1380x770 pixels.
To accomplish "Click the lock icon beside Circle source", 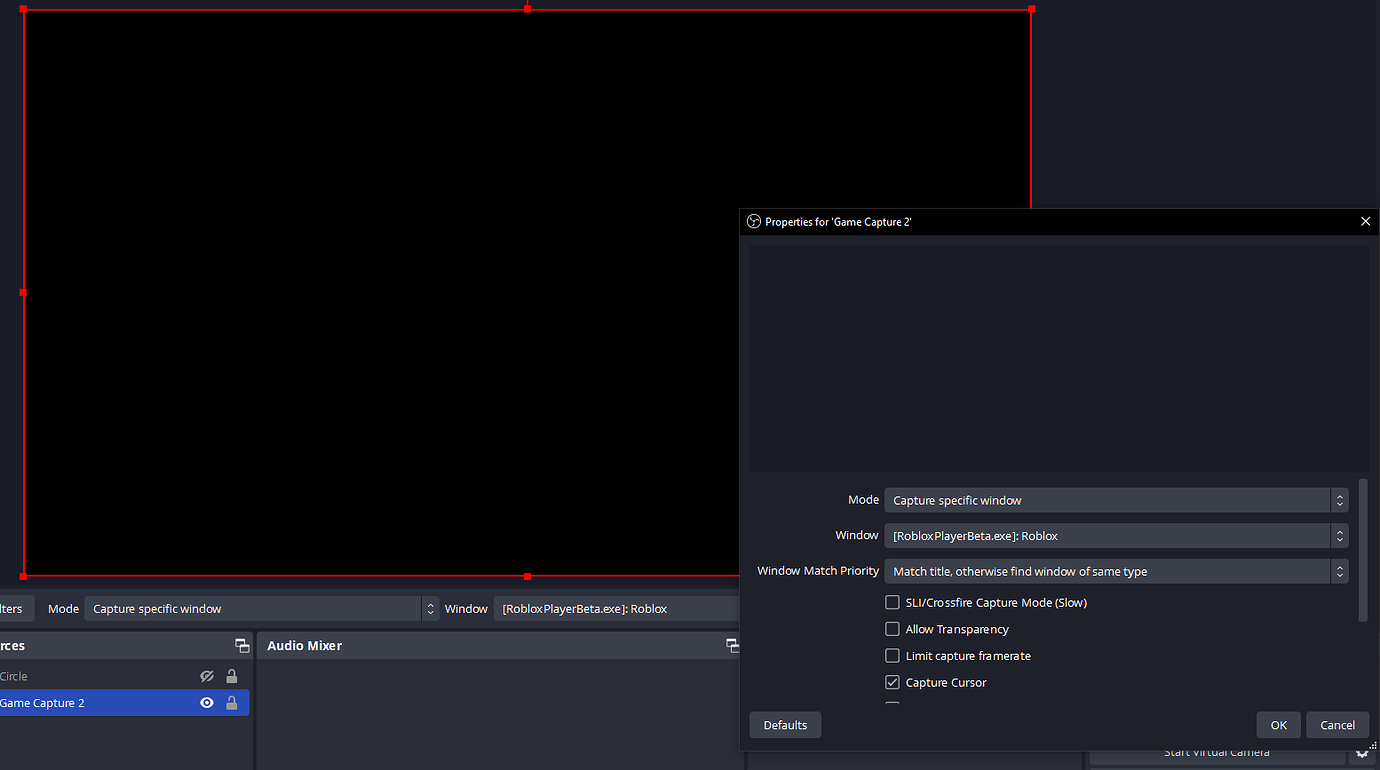I will pos(232,676).
